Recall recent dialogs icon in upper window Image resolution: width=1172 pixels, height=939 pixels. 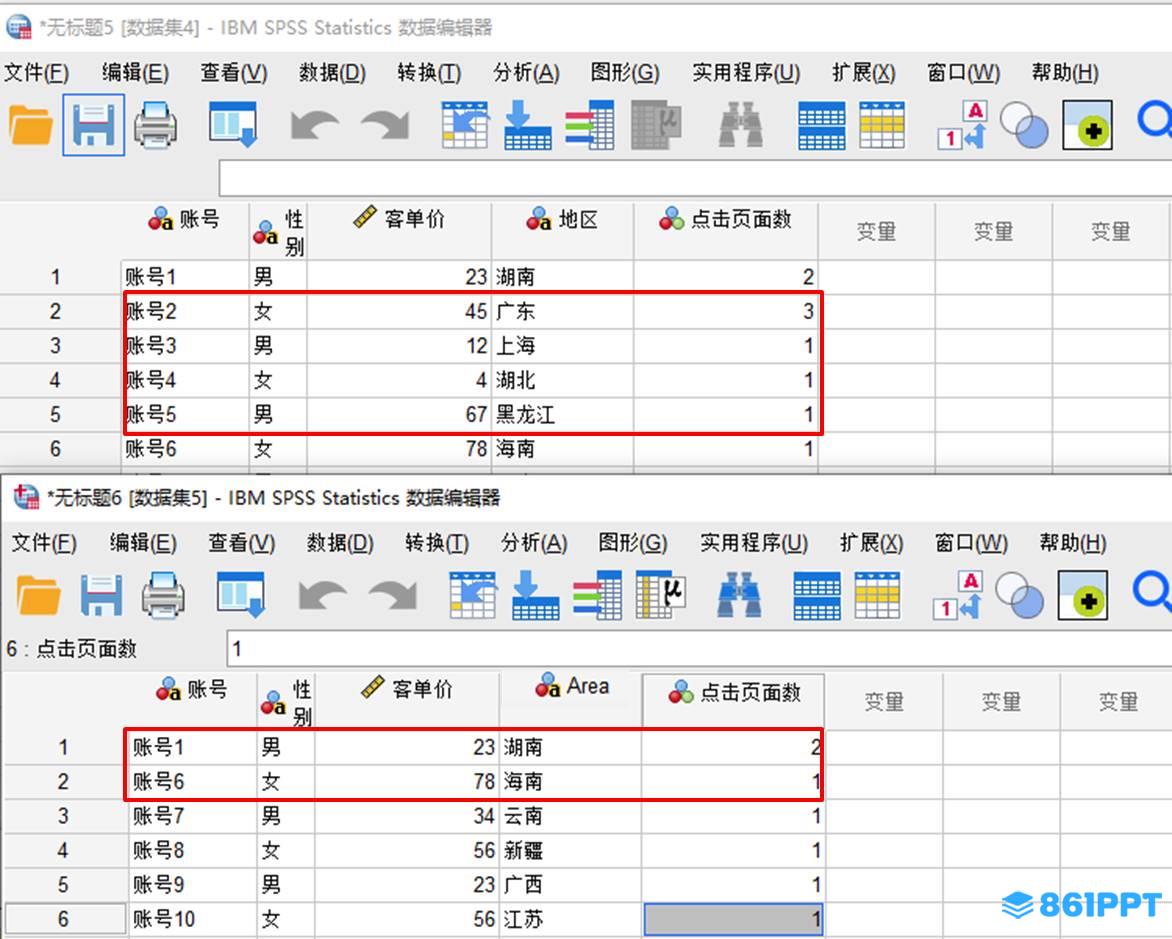coord(233,125)
